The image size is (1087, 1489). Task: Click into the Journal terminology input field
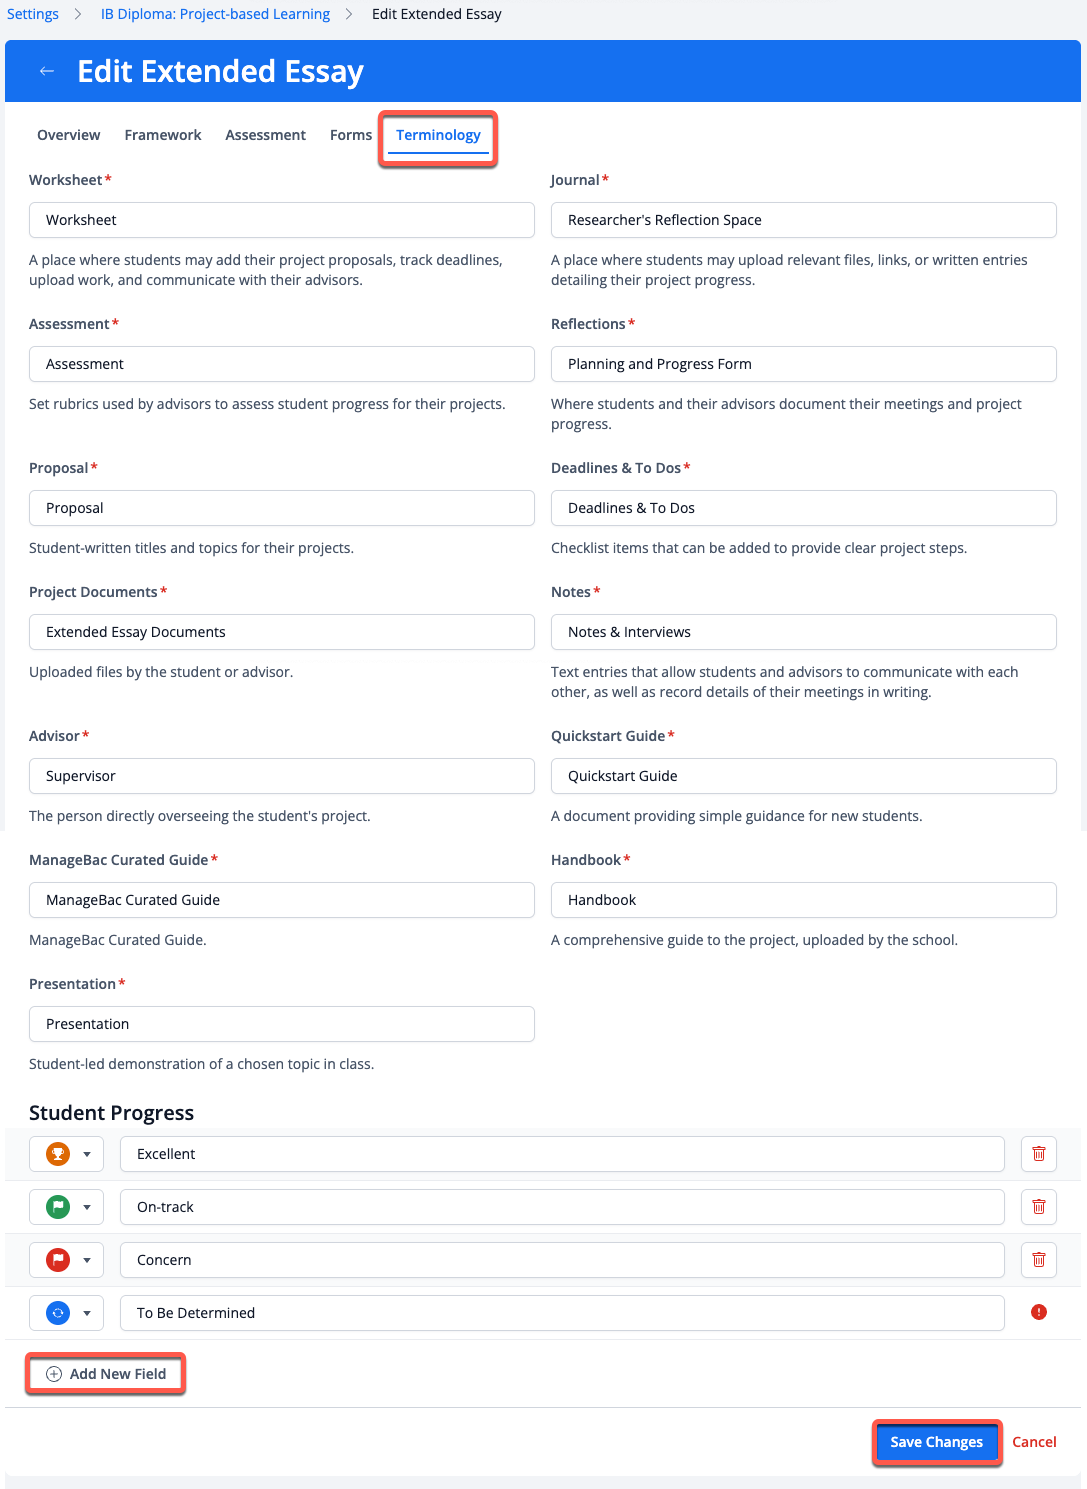(x=803, y=220)
